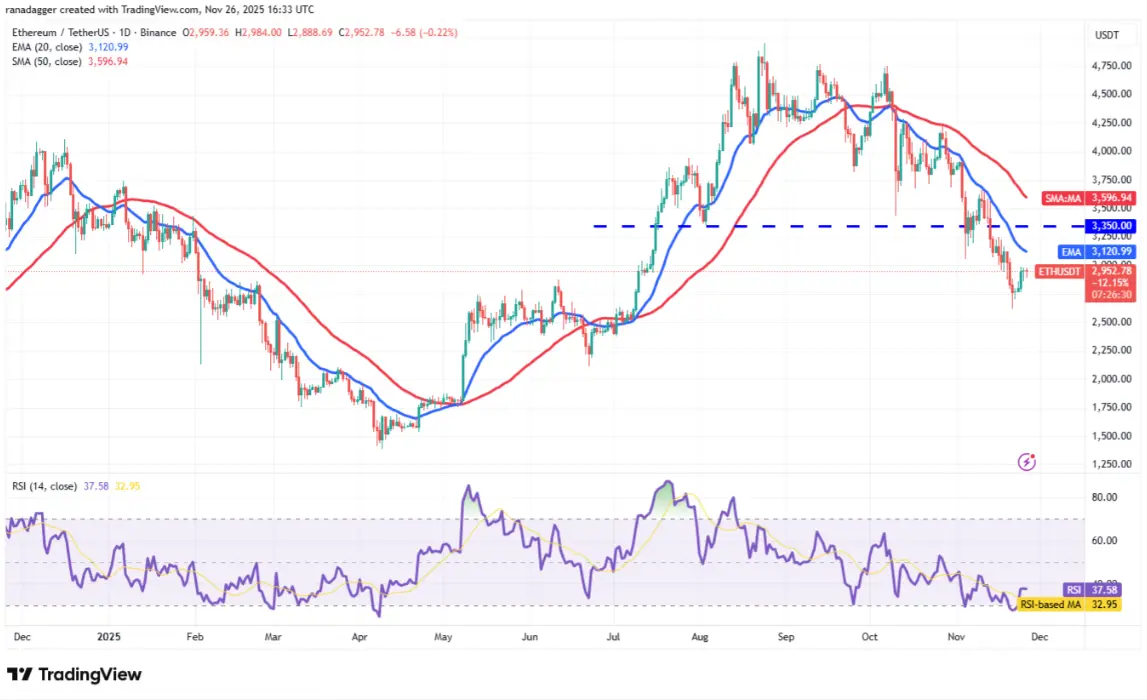Click the Jul time axis label
This screenshot has width=1147, height=700.
click(x=613, y=637)
